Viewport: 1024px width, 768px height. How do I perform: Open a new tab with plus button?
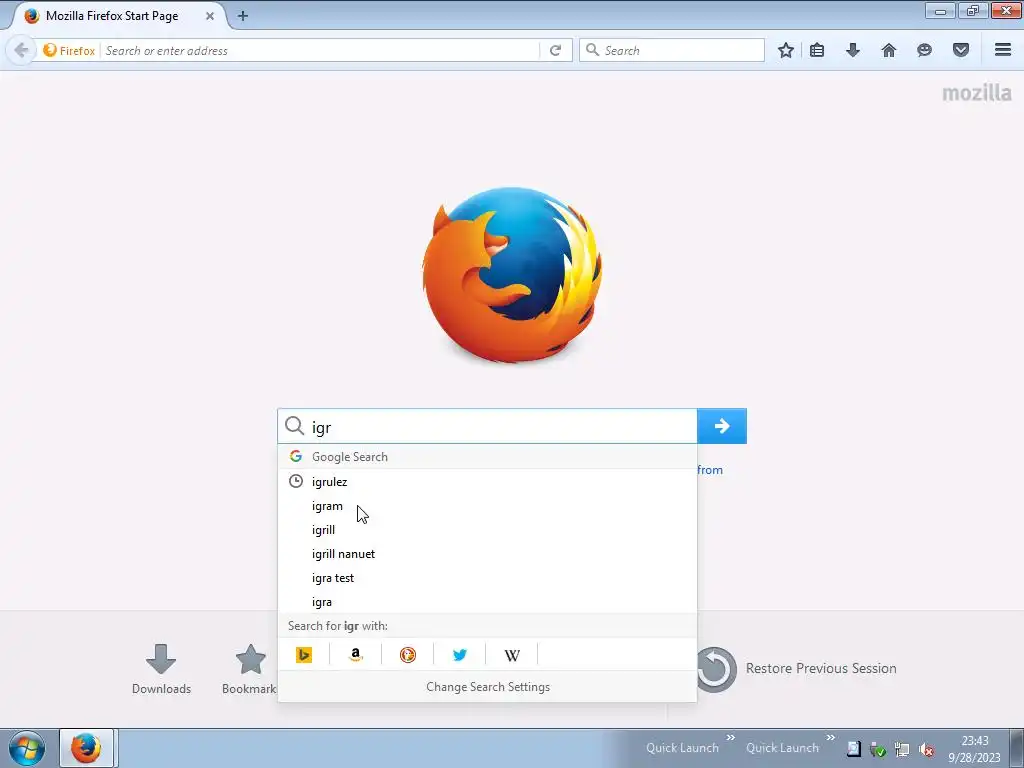tap(243, 16)
